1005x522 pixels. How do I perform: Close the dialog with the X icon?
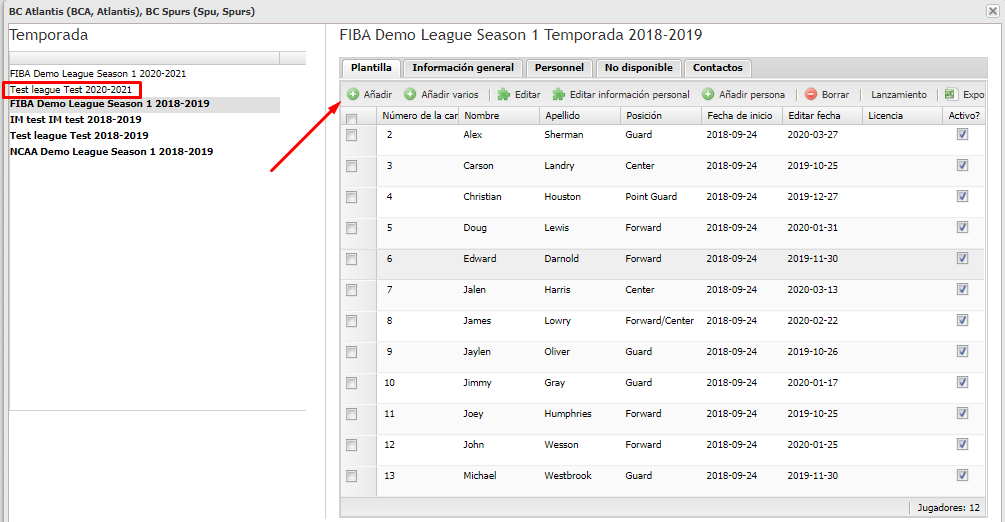pyautogui.click(x=992, y=11)
